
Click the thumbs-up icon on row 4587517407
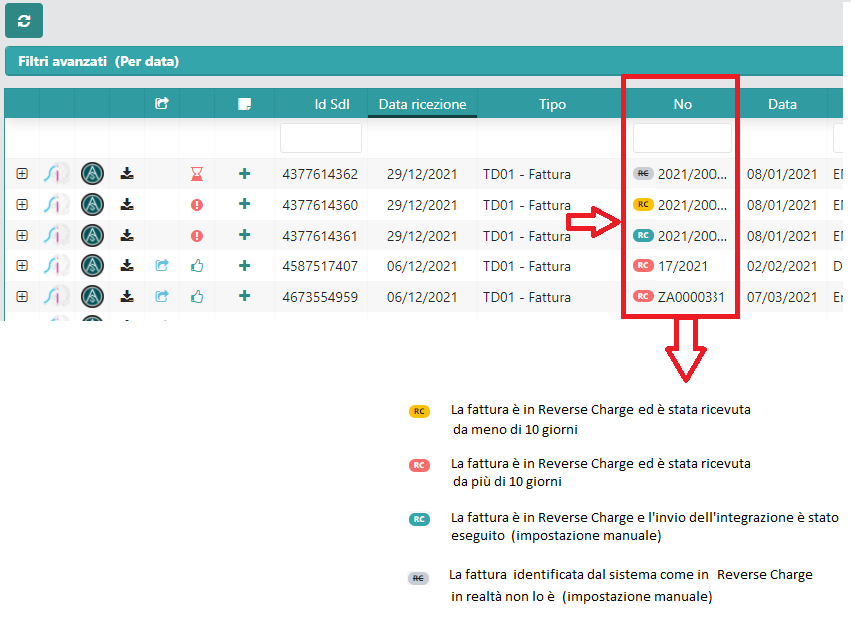[x=197, y=266]
